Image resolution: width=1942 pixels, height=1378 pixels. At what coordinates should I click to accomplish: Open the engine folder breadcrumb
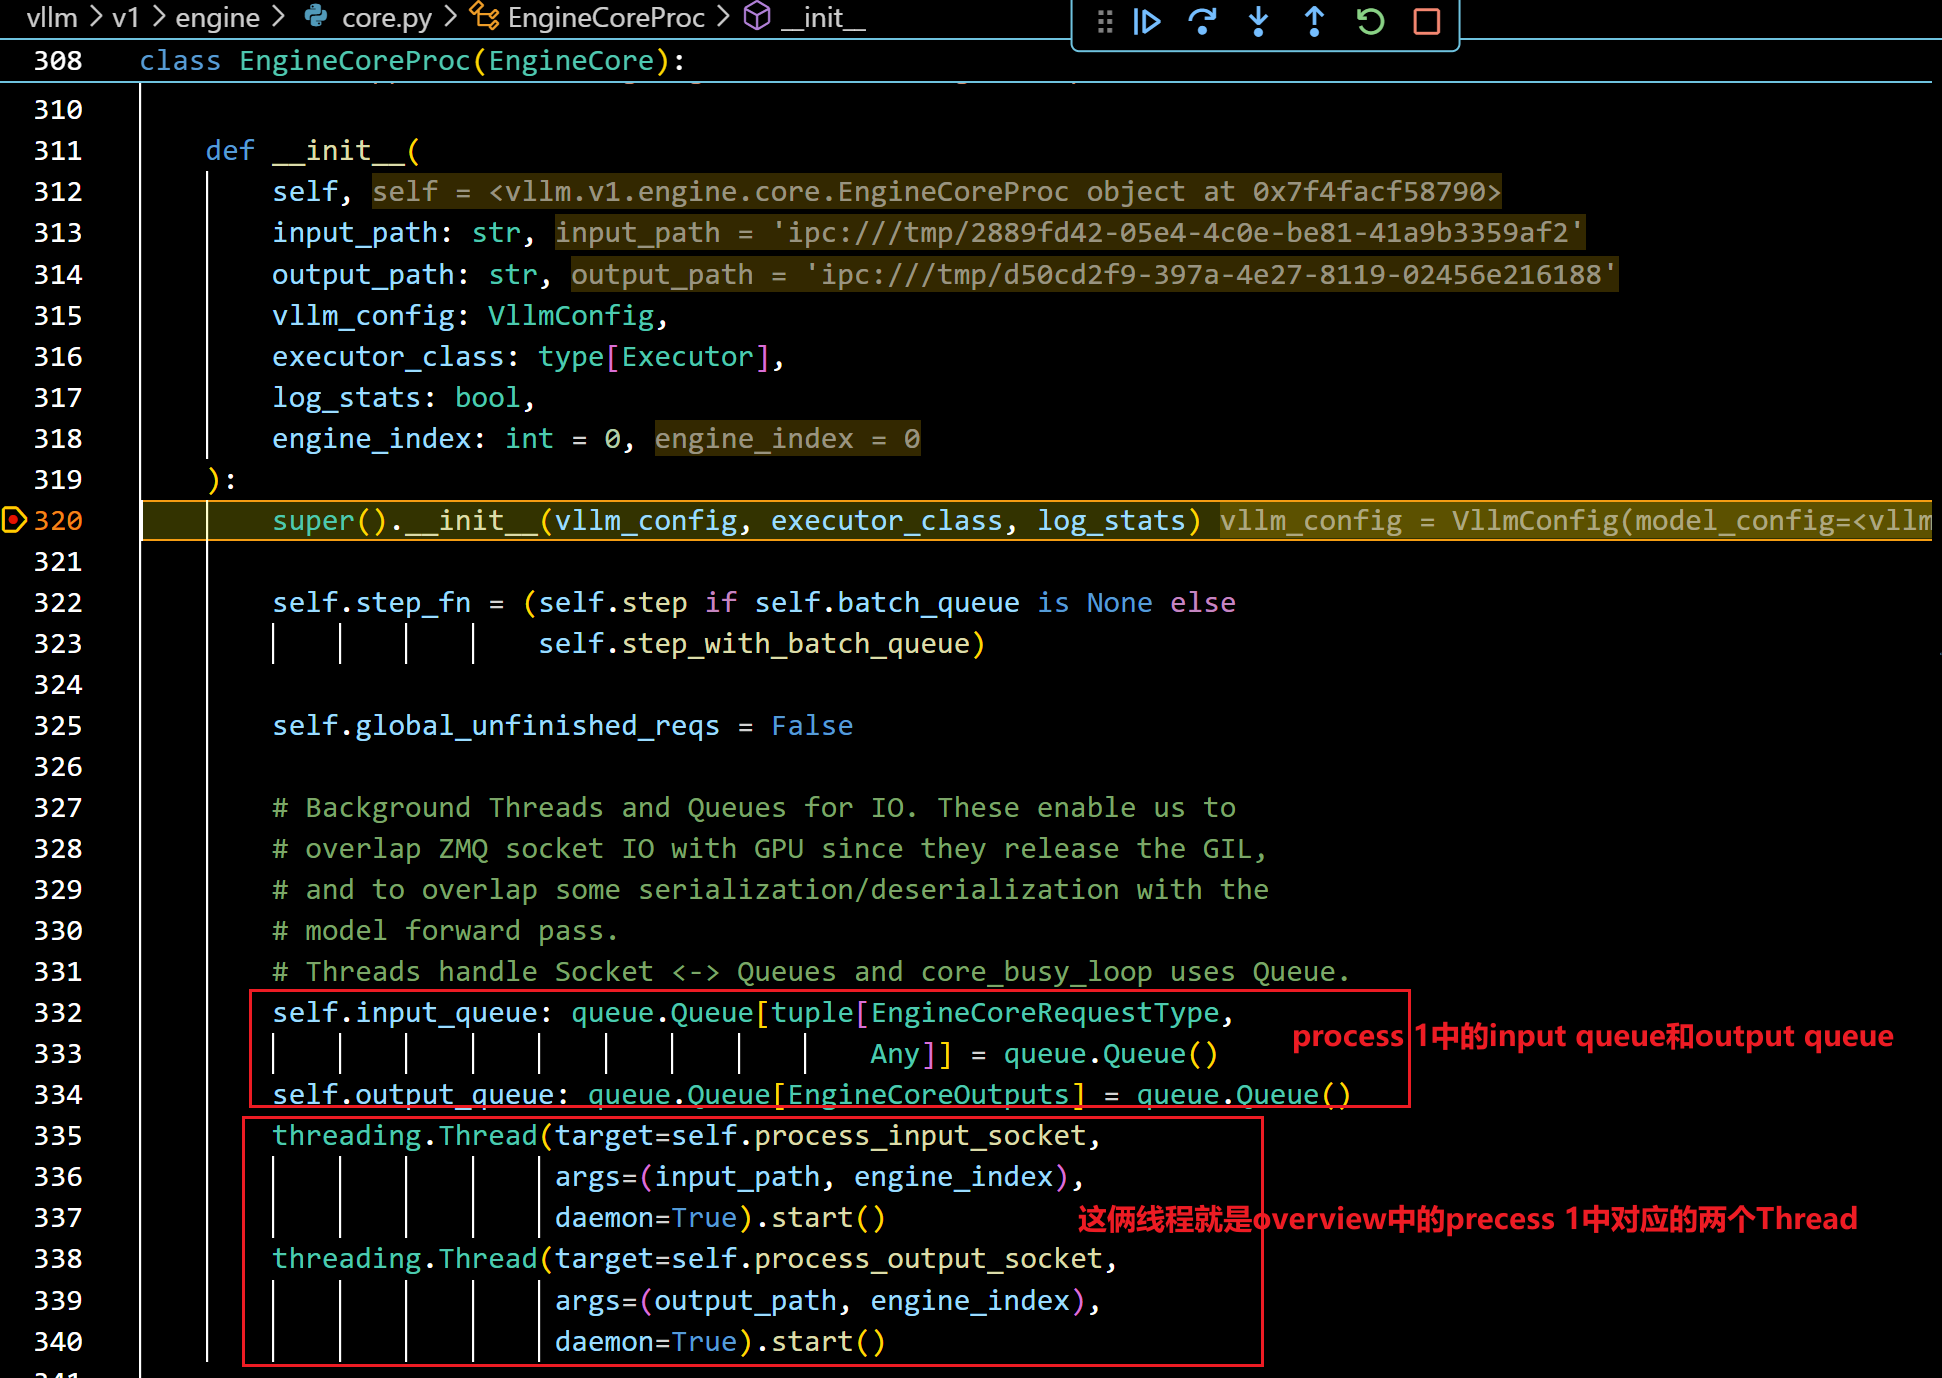pos(217,17)
